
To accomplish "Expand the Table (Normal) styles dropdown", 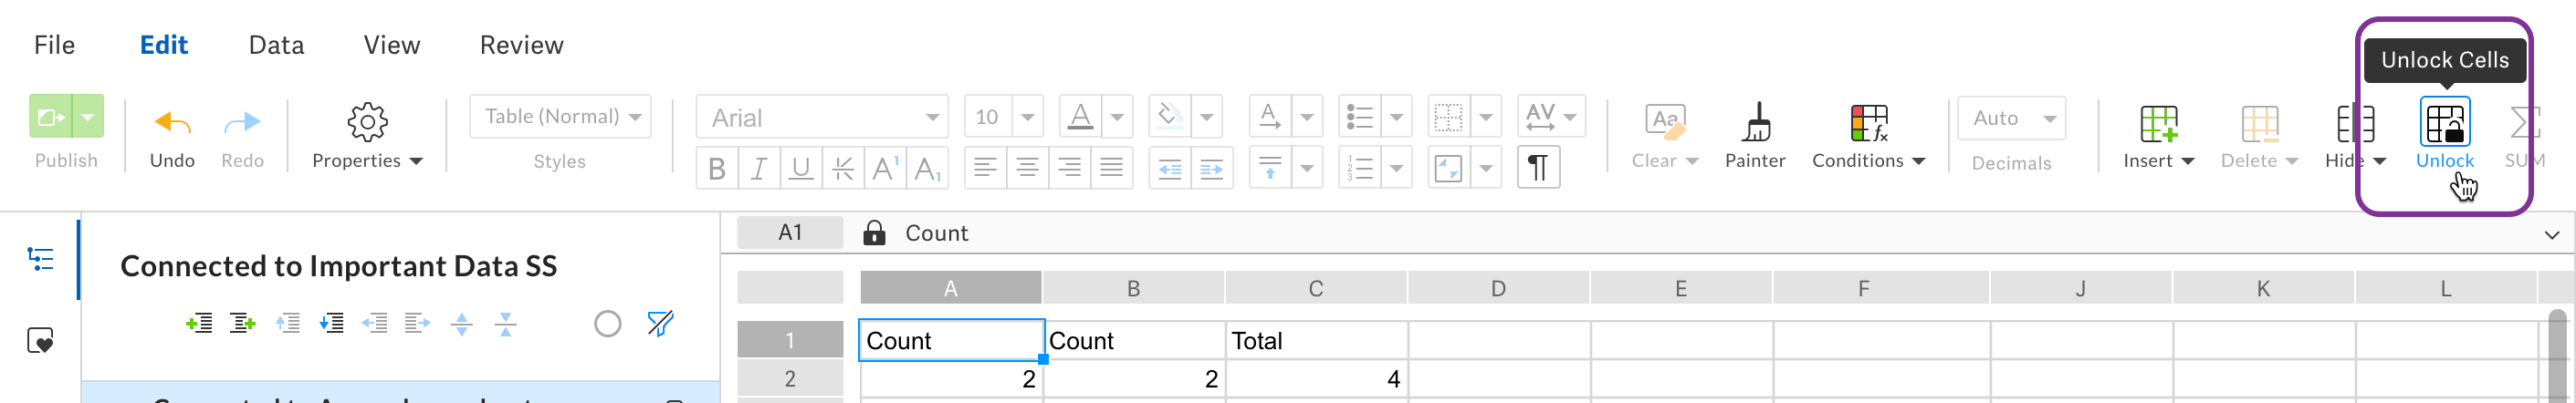I will tap(560, 116).
